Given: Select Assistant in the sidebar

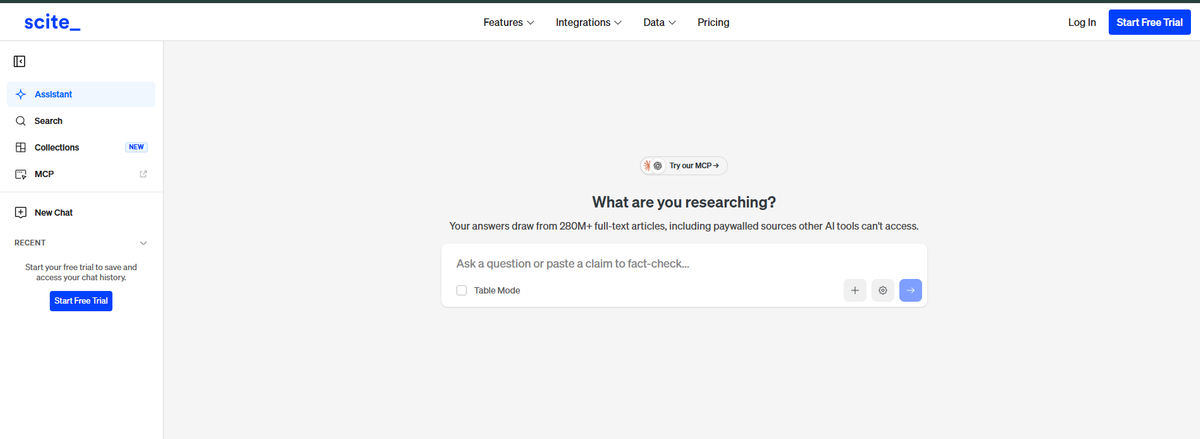Looking at the screenshot, I should click(x=81, y=94).
